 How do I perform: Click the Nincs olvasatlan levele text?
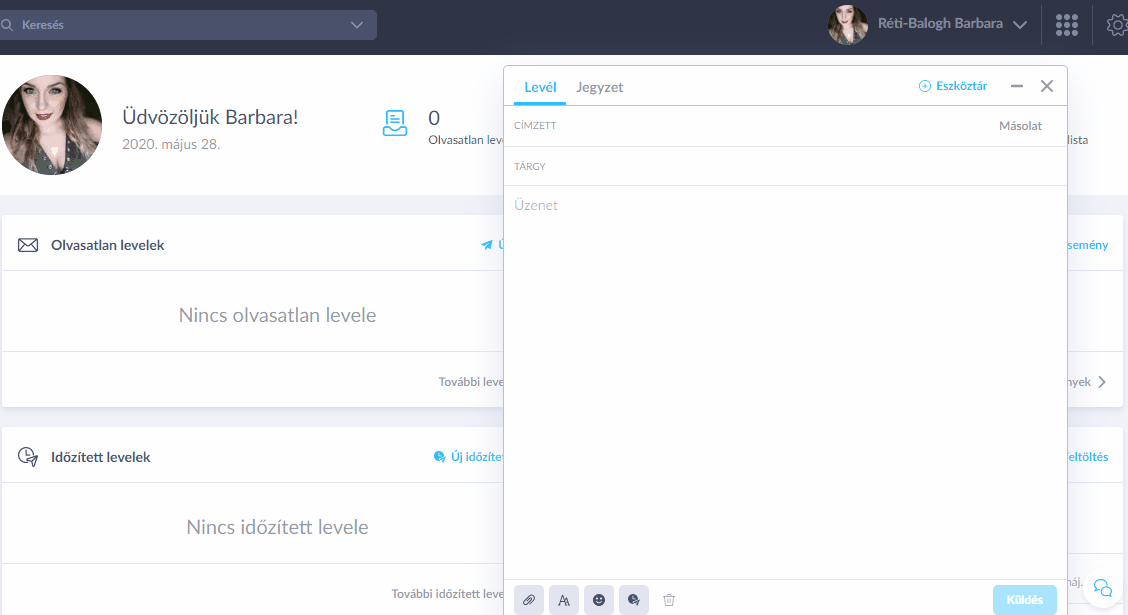click(x=278, y=315)
